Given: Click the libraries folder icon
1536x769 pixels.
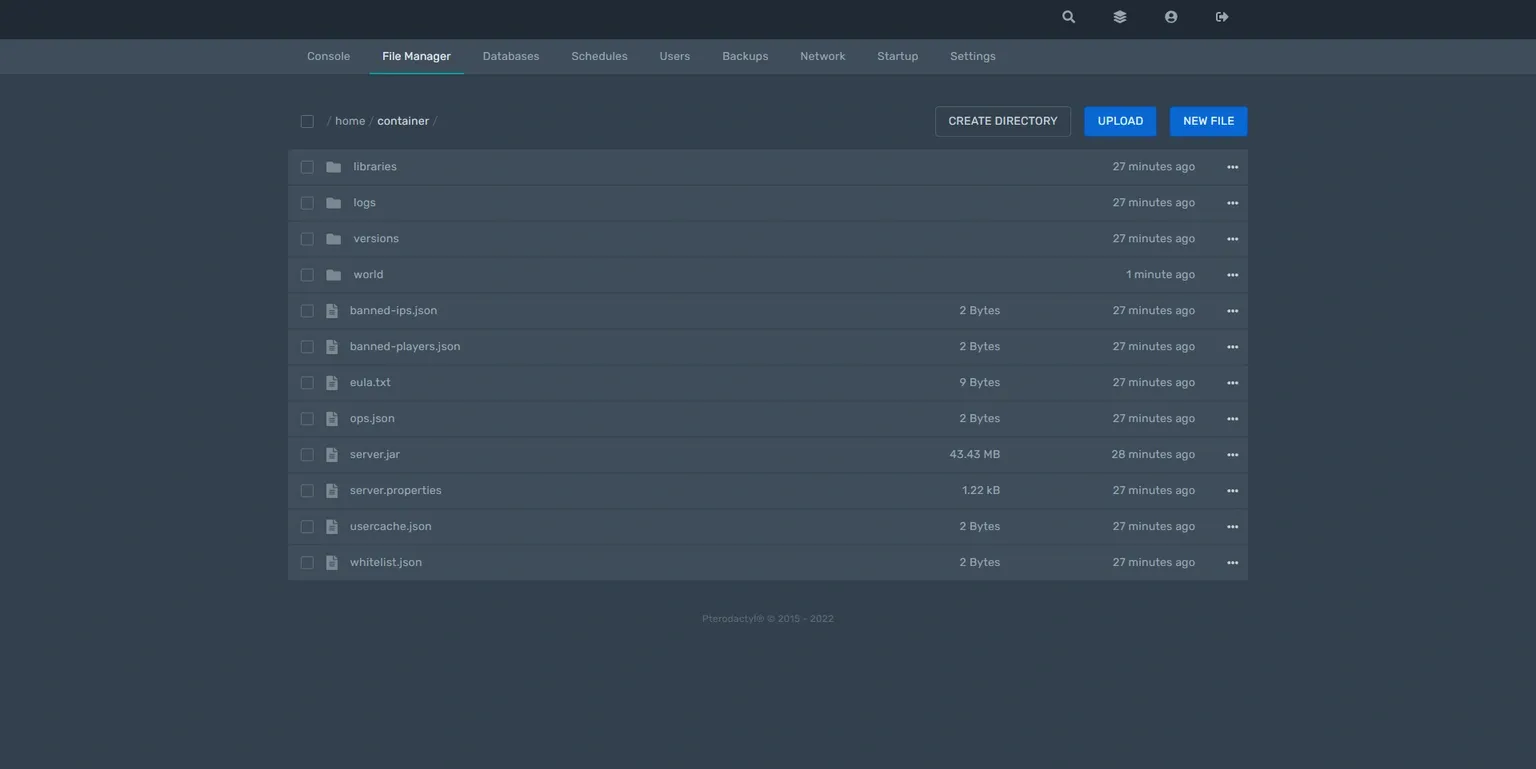Looking at the screenshot, I should tap(334, 167).
